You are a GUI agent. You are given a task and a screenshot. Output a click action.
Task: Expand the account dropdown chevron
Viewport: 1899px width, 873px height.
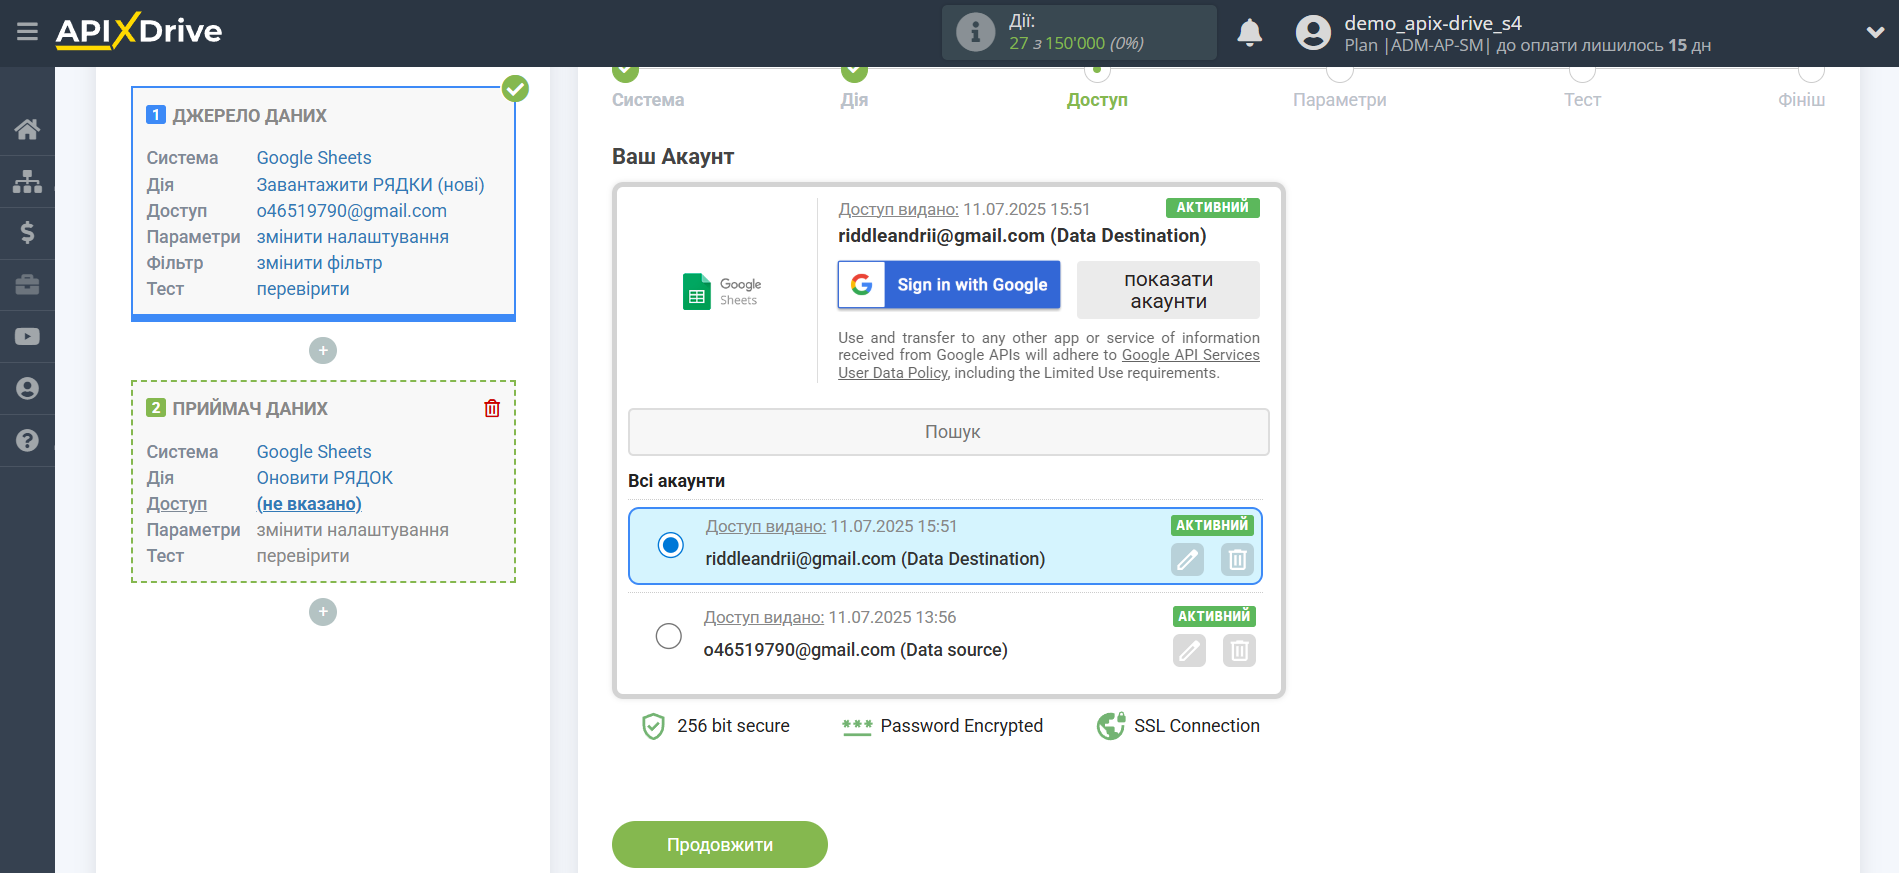[x=1875, y=32]
